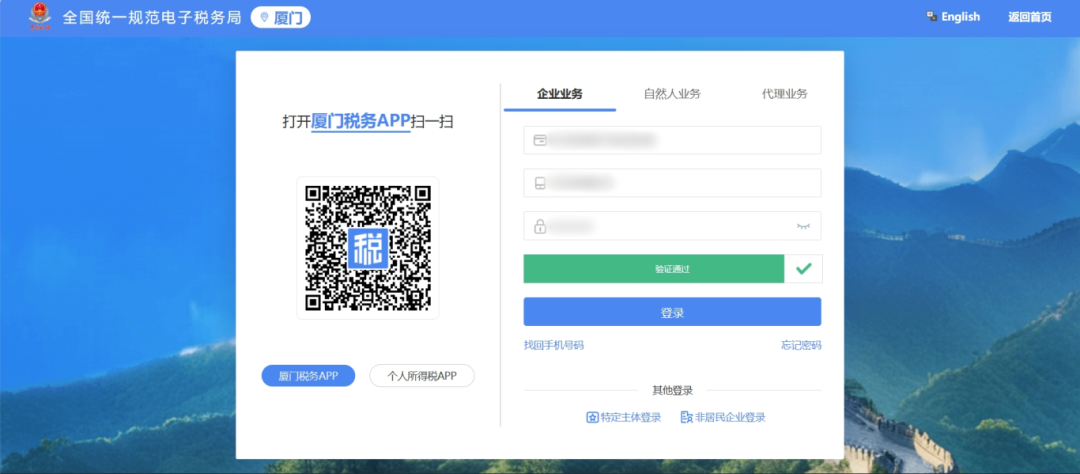Toggle password visibility eye icon
Viewport: 1080px width, 474px height.
pos(803,226)
